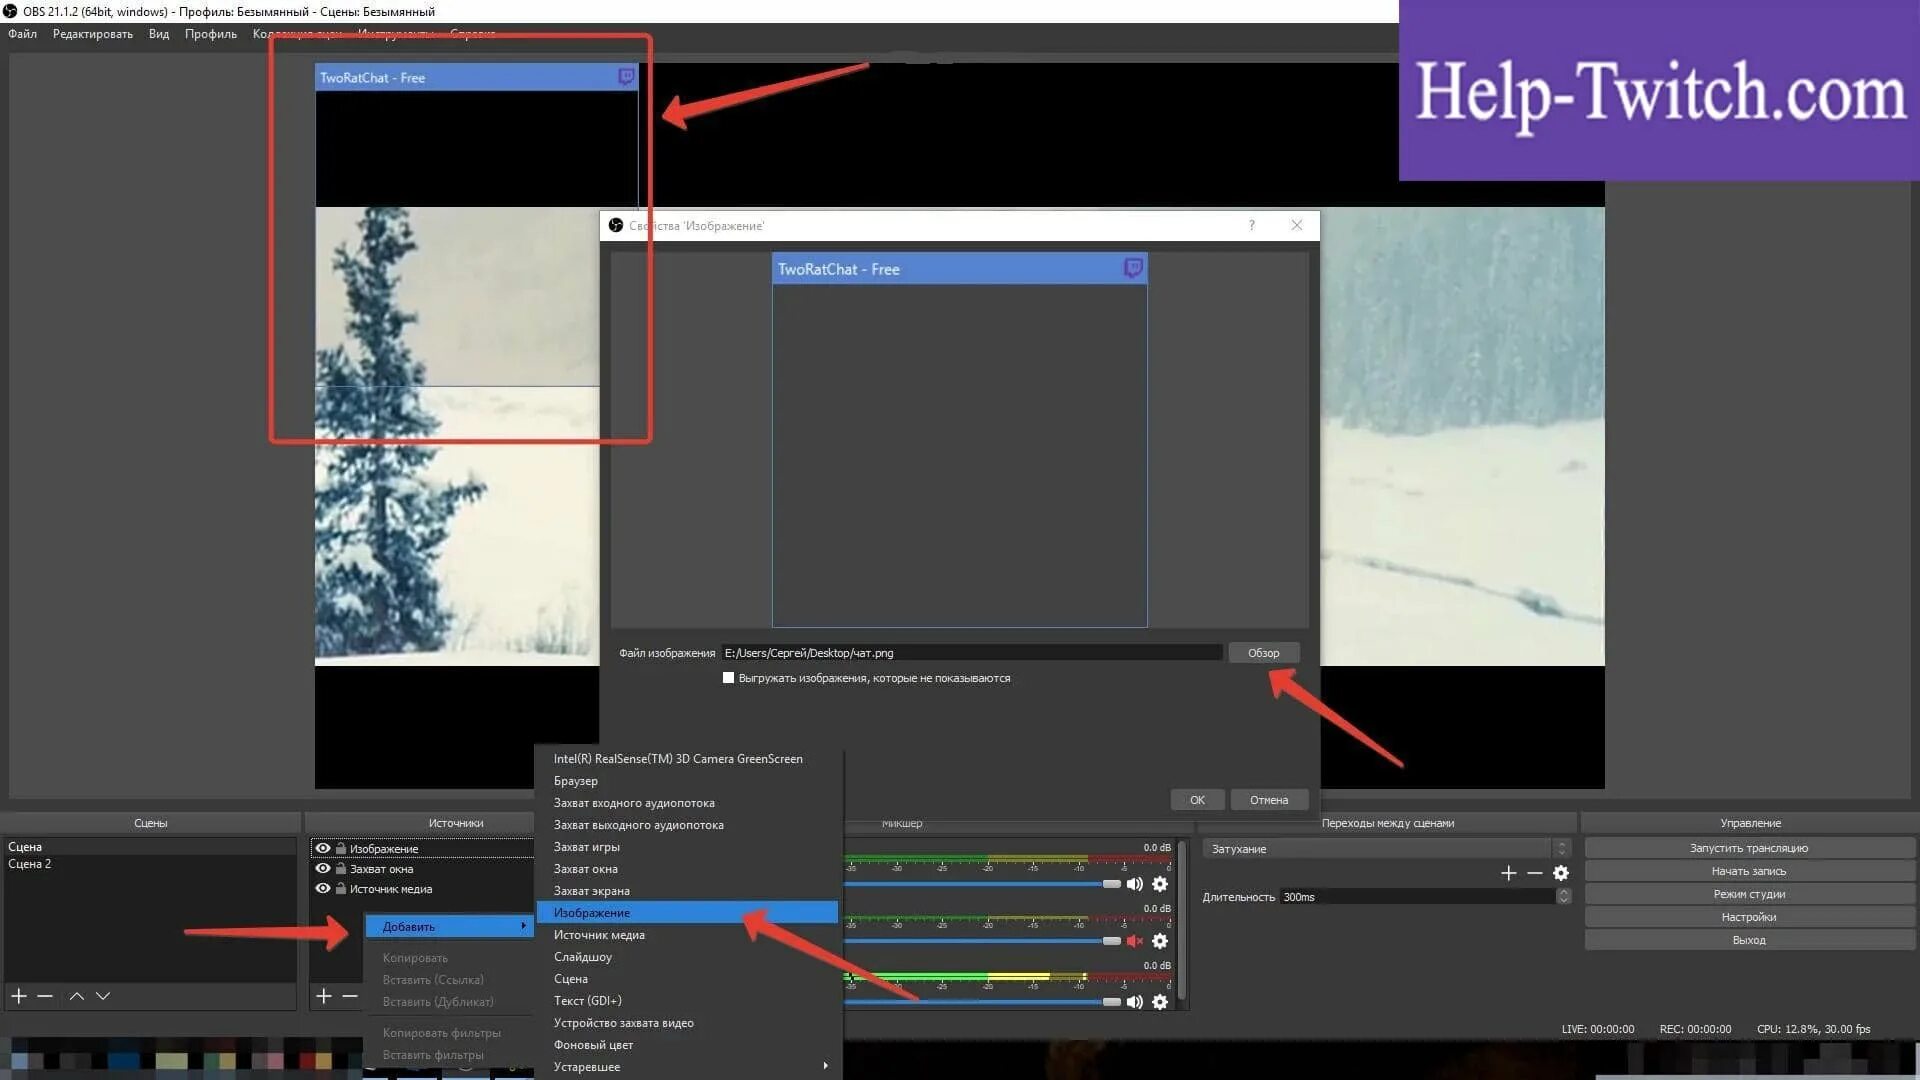Click transition properties gear icon
This screenshot has height=1080, width=1920.
(x=1561, y=873)
